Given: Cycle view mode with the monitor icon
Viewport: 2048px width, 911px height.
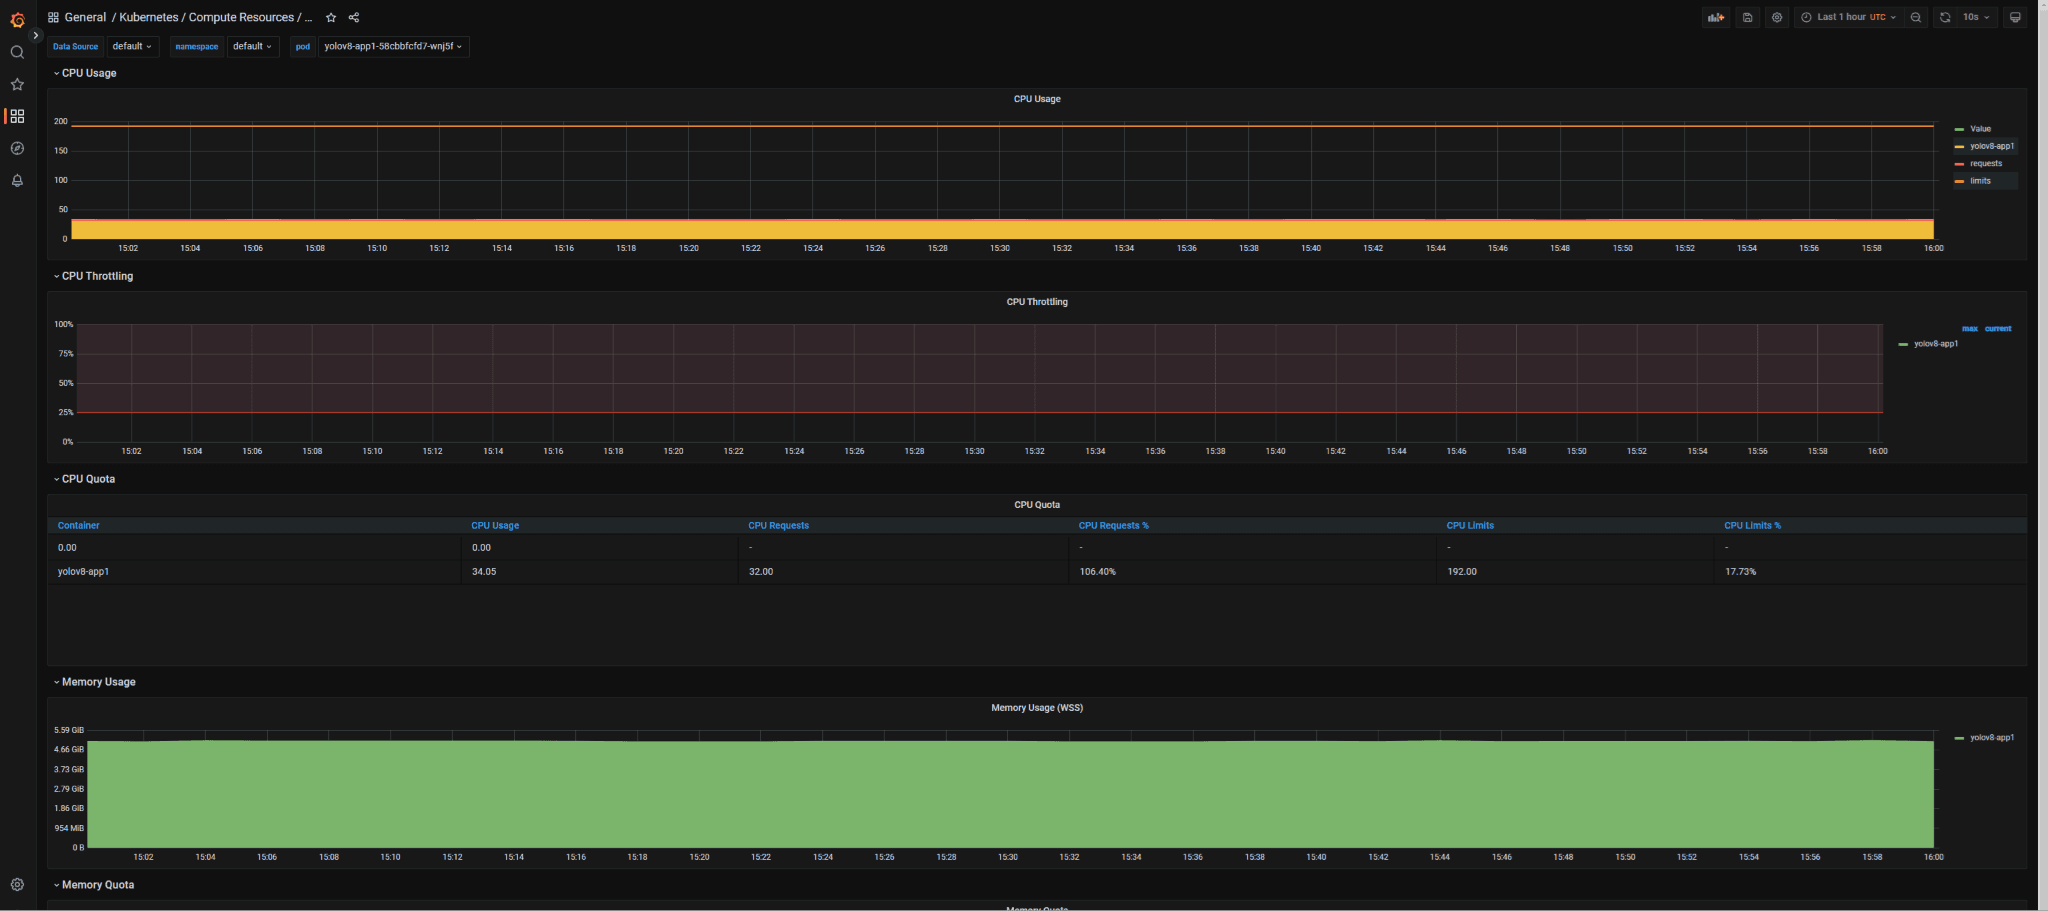Looking at the screenshot, I should (x=2015, y=17).
